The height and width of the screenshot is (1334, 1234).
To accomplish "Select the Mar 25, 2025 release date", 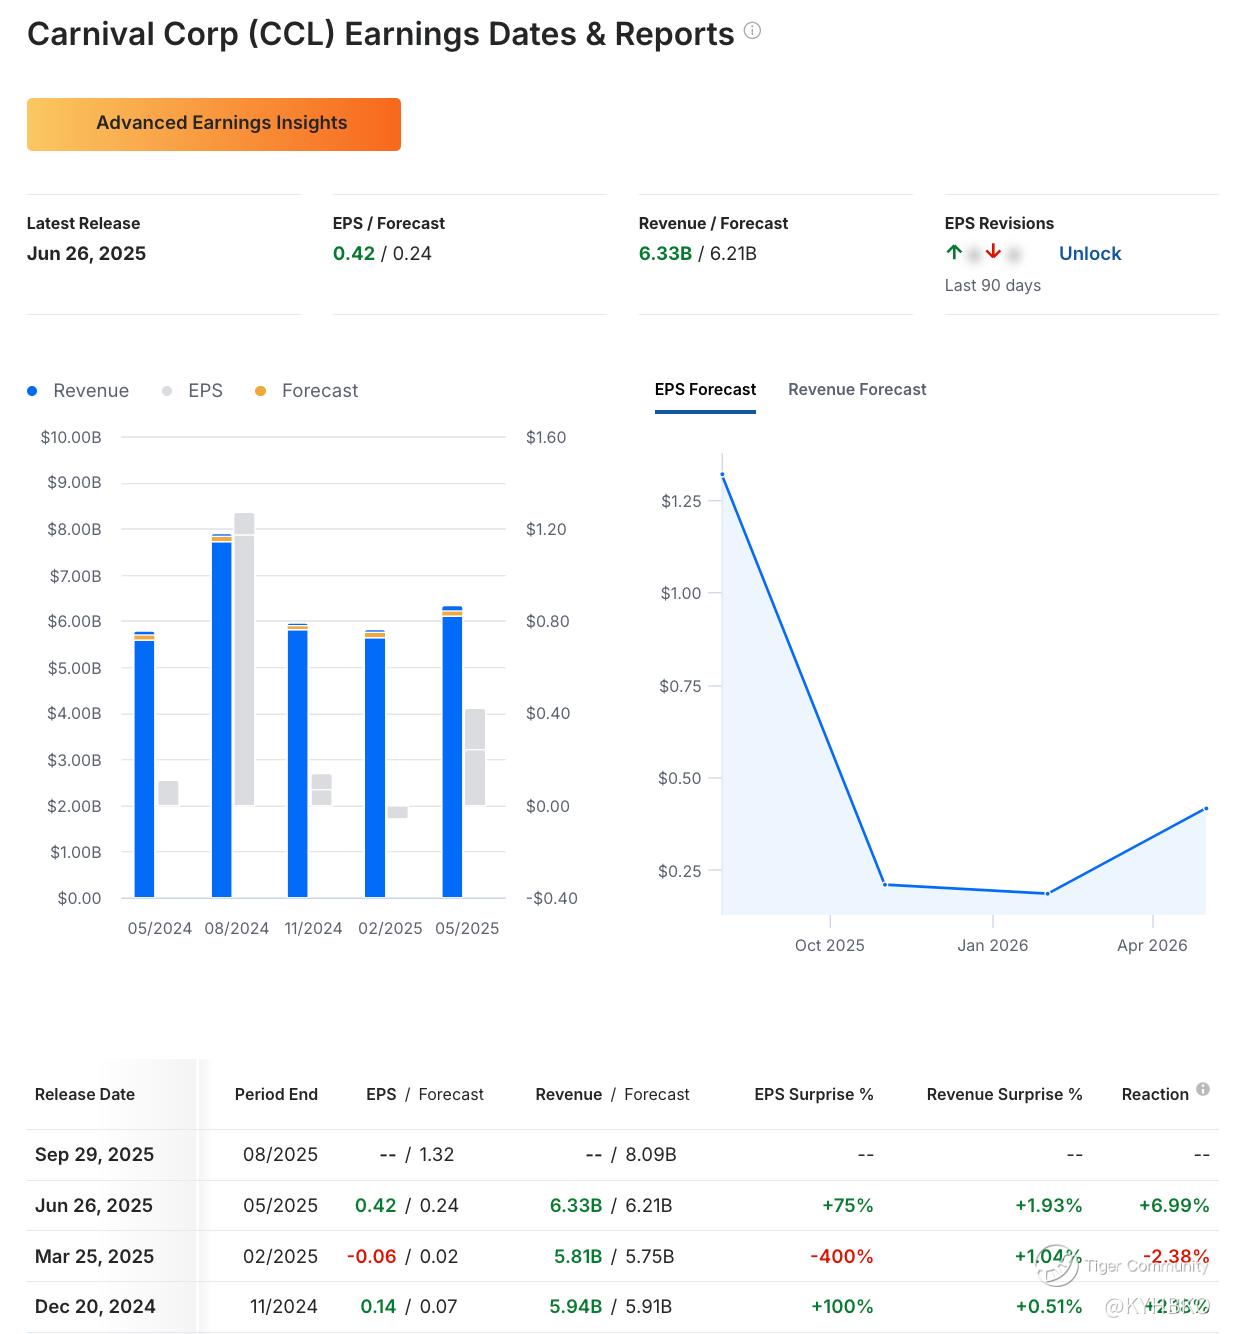I will coord(94,1257).
